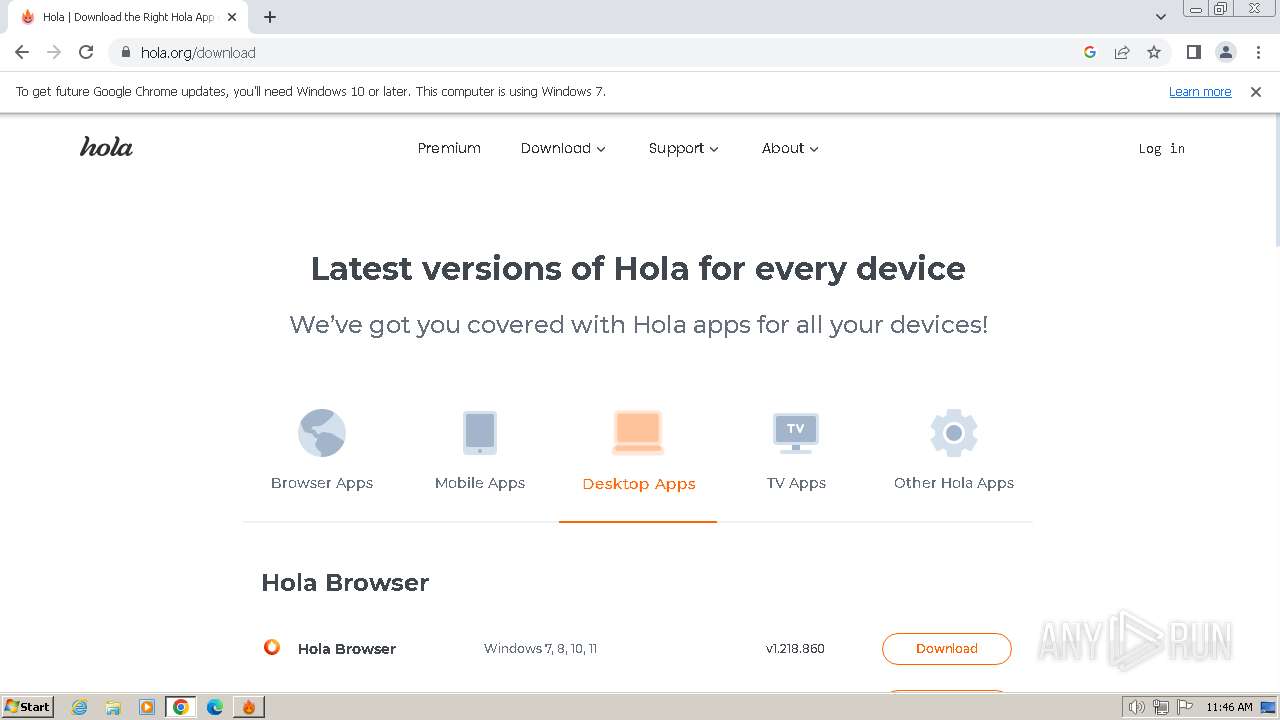Switch to Browser Apps tab label
Screen dimensions: 1280x720
point(322,483)
